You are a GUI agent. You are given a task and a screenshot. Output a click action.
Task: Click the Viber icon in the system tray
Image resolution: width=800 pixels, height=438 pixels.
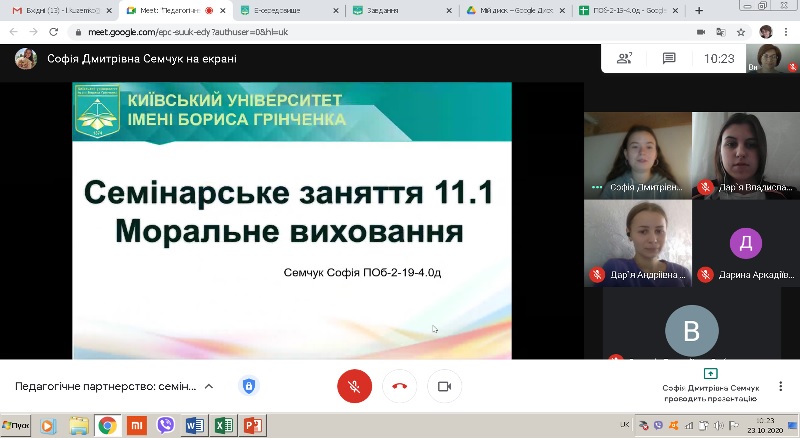pyautogui.click(x=659, y=425)
